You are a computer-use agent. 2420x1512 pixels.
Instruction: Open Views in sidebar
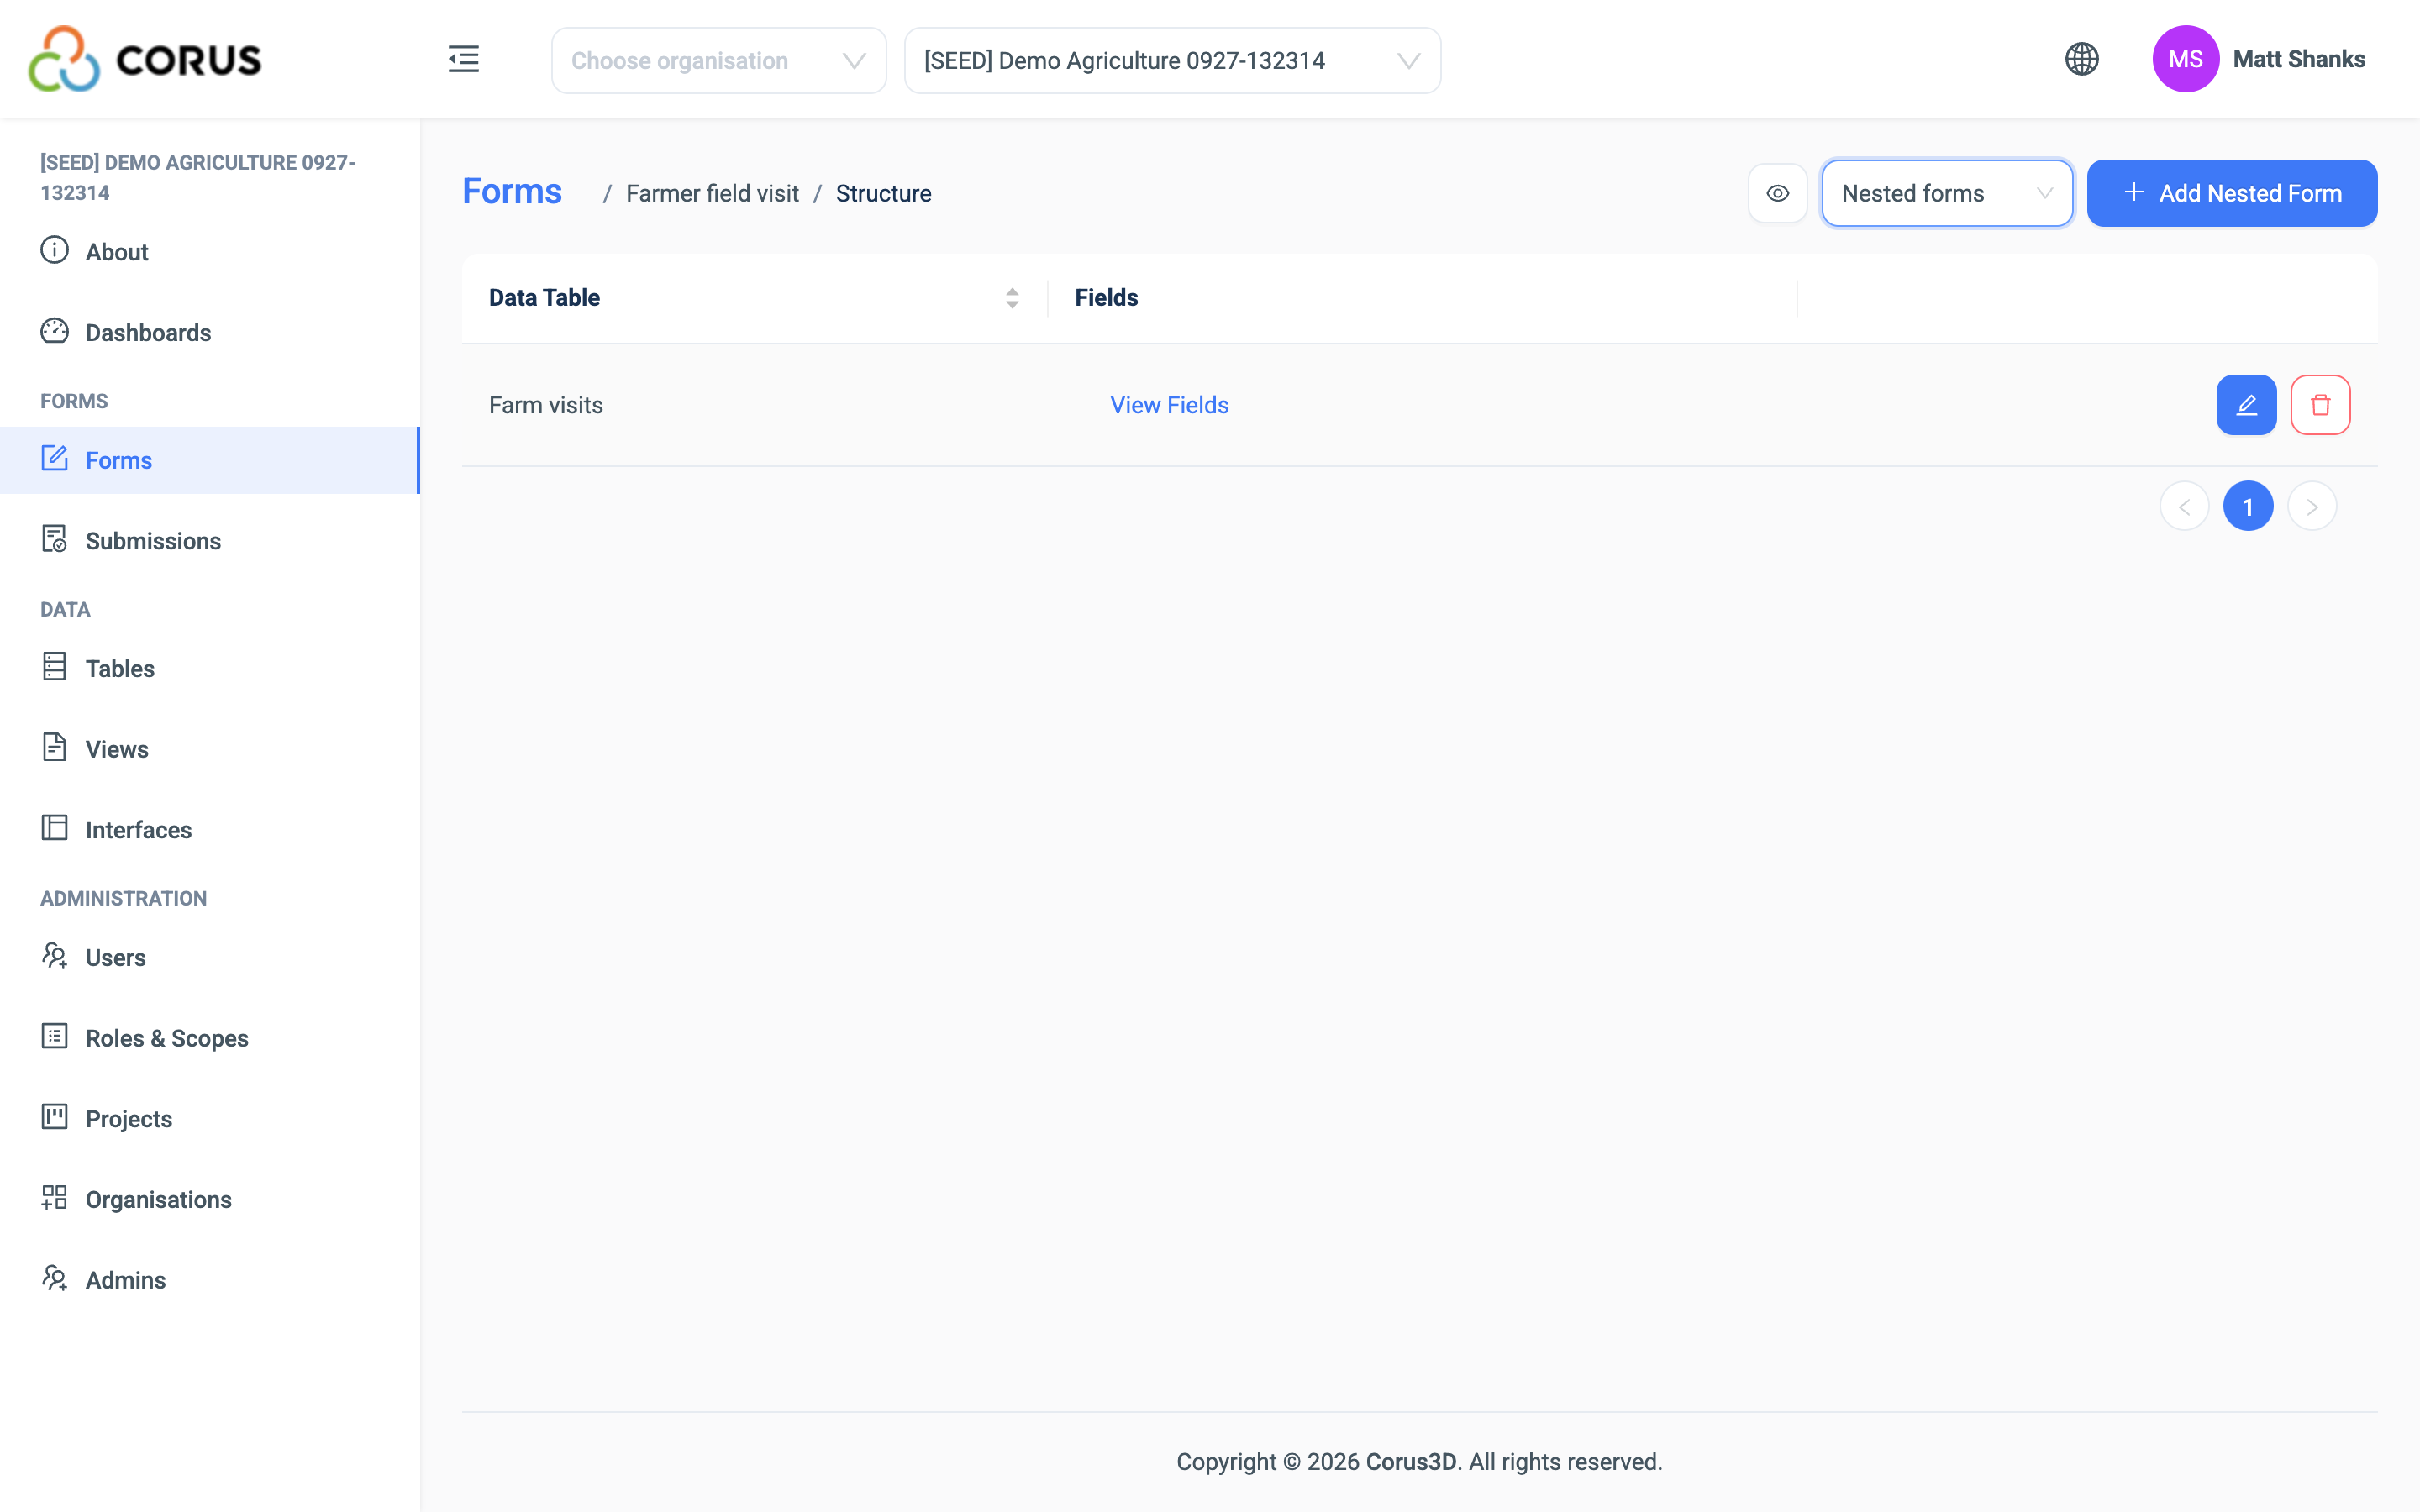click(x=210, y=749)
